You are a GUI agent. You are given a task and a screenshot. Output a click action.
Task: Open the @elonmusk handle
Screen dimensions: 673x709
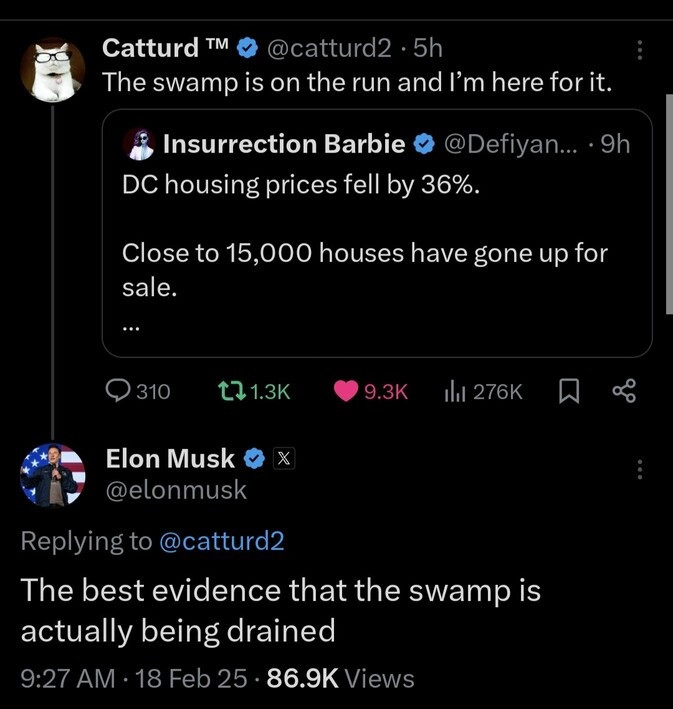(x=176, y=490)
